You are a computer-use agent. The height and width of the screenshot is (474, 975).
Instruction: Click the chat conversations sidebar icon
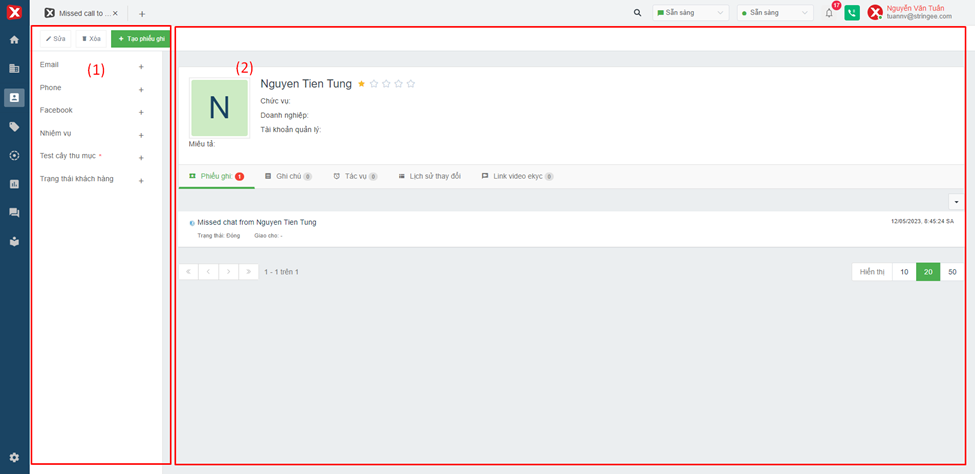pyautogui.click(x=14, y=213)
